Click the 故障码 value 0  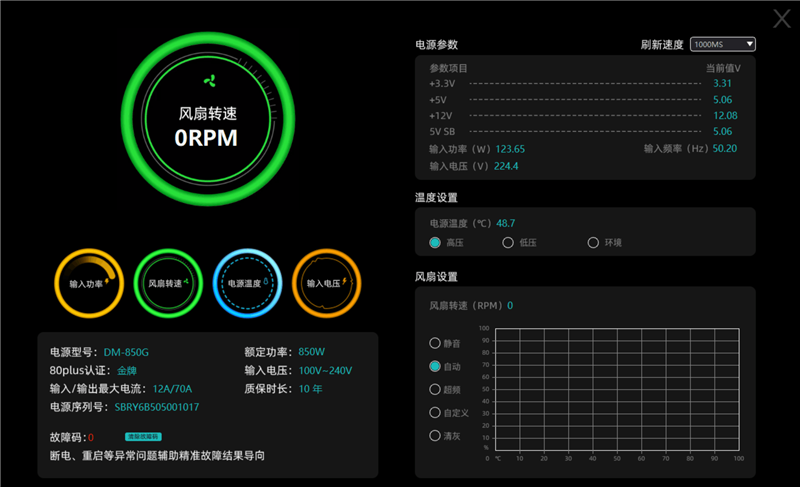[91, 438]
